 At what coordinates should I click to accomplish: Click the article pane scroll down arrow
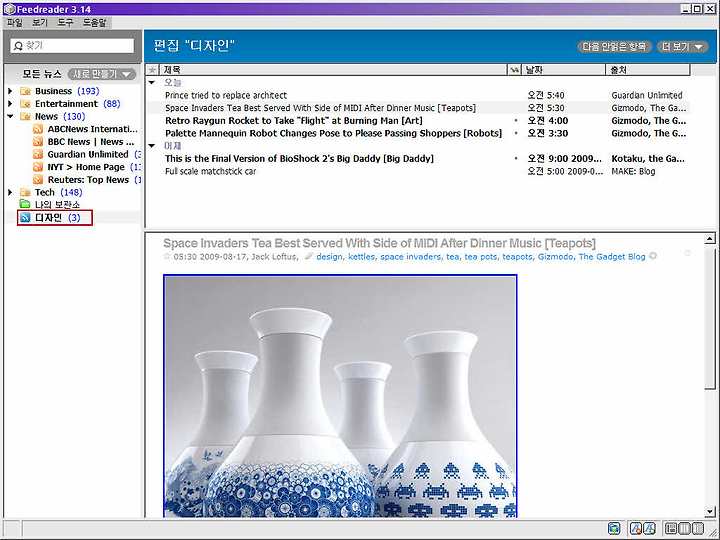(709, 511)
